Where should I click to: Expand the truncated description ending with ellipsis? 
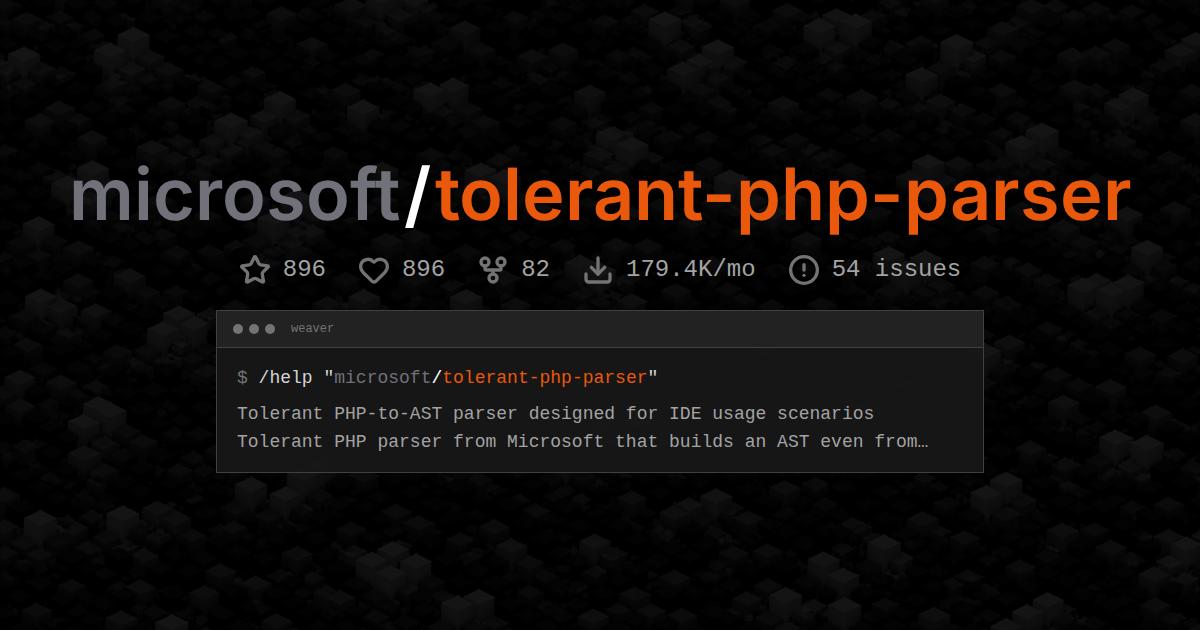pos(583,441)
